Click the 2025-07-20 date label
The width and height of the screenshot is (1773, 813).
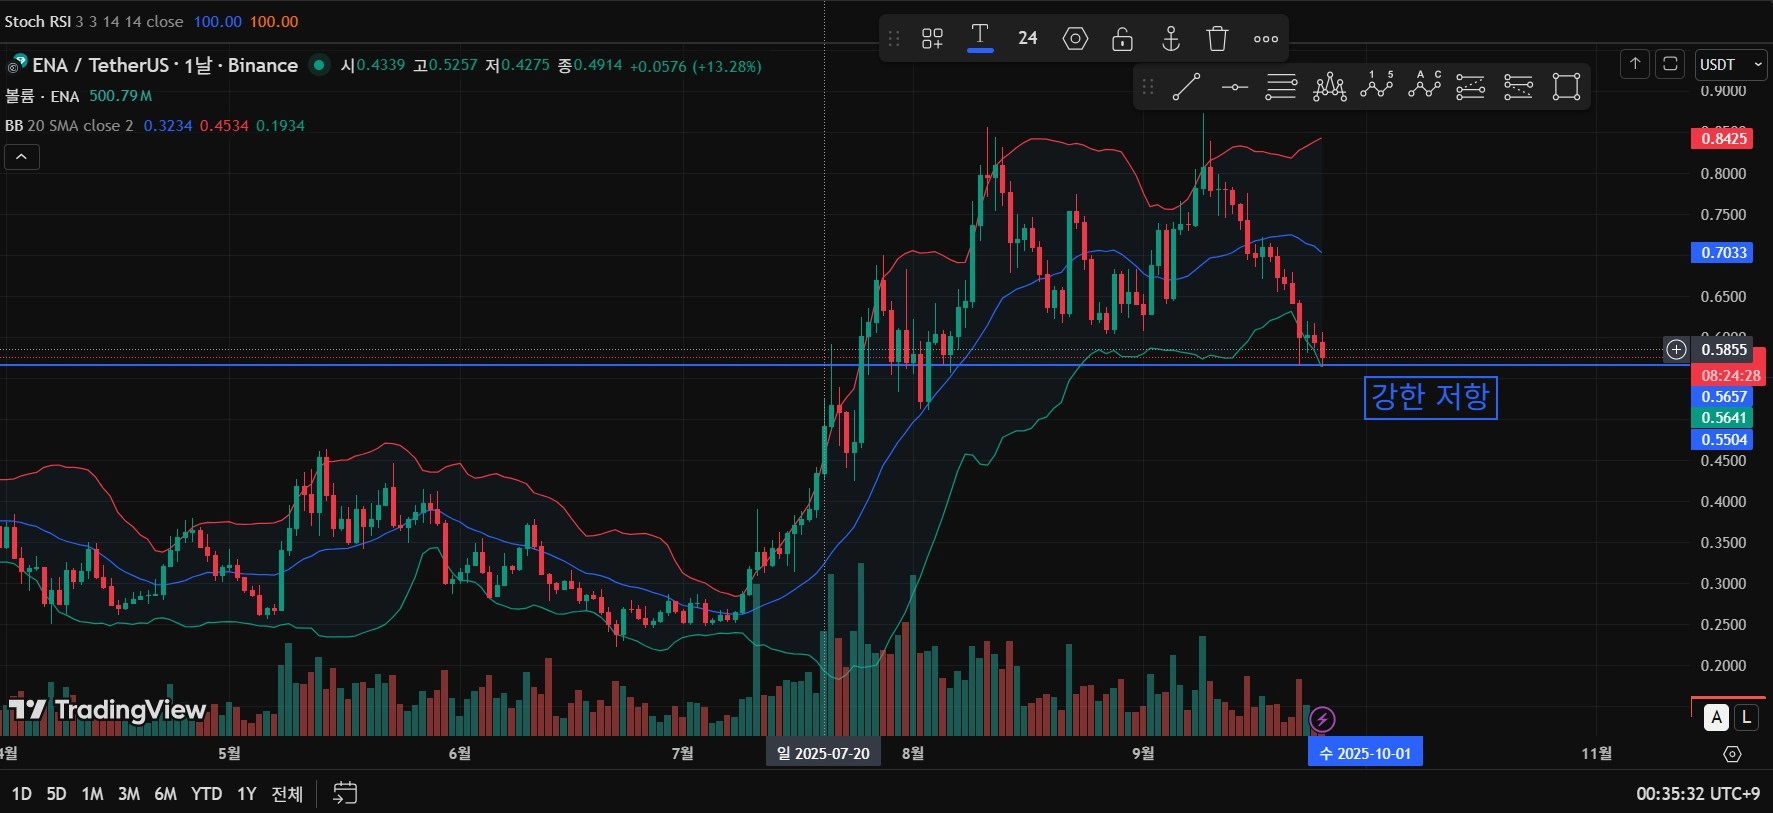pos(823,753)
